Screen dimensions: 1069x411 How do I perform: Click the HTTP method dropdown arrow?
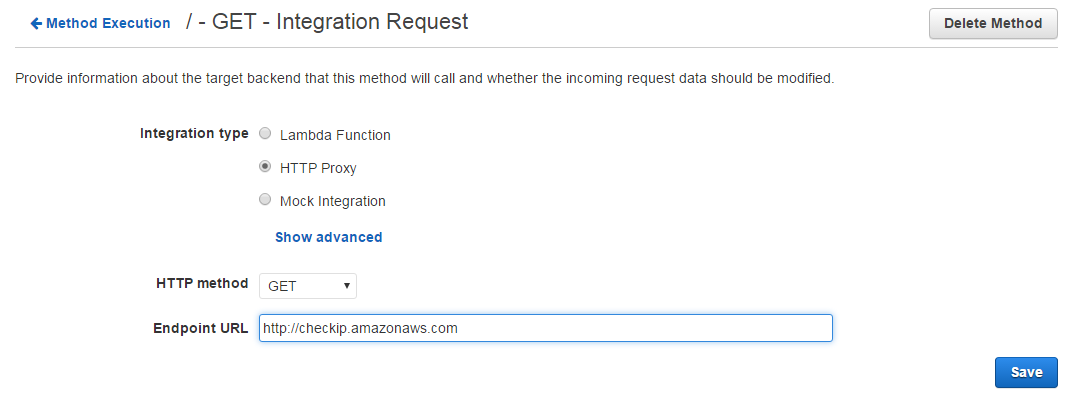(x=346, y=286)
